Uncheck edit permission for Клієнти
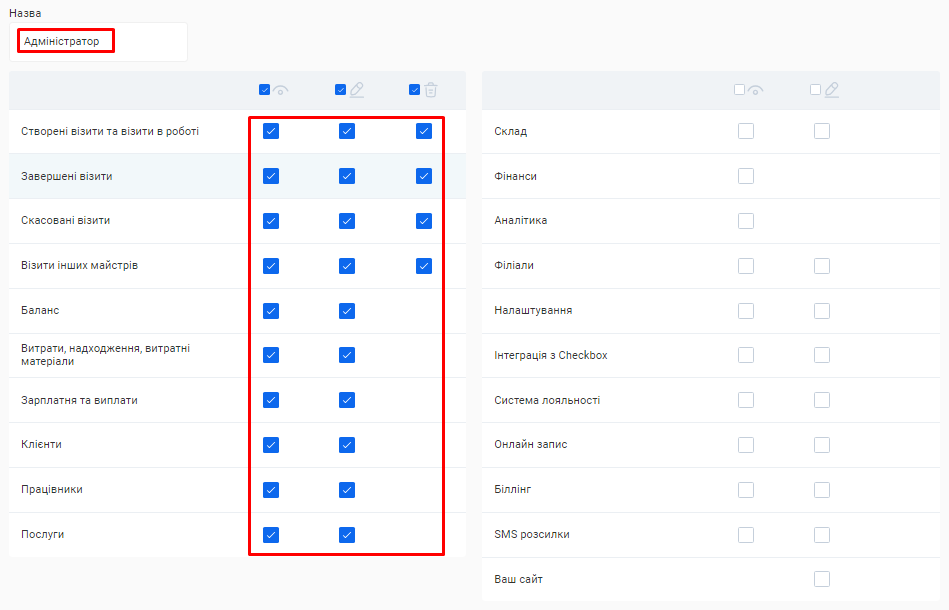949x610 pixels. point(347,445)
